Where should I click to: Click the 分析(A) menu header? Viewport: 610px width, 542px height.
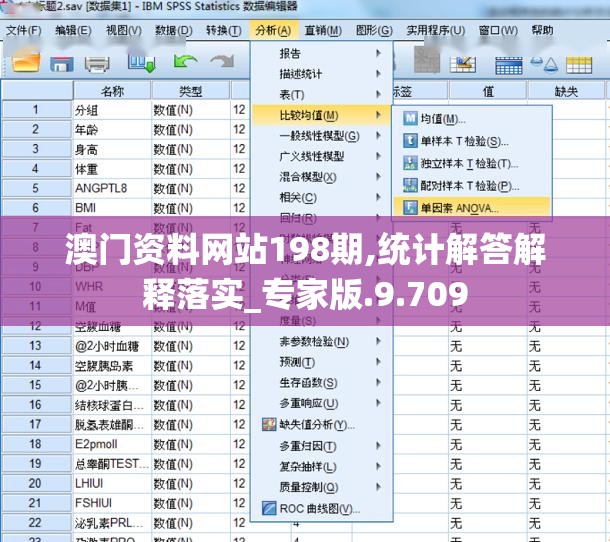pos(273,30)
